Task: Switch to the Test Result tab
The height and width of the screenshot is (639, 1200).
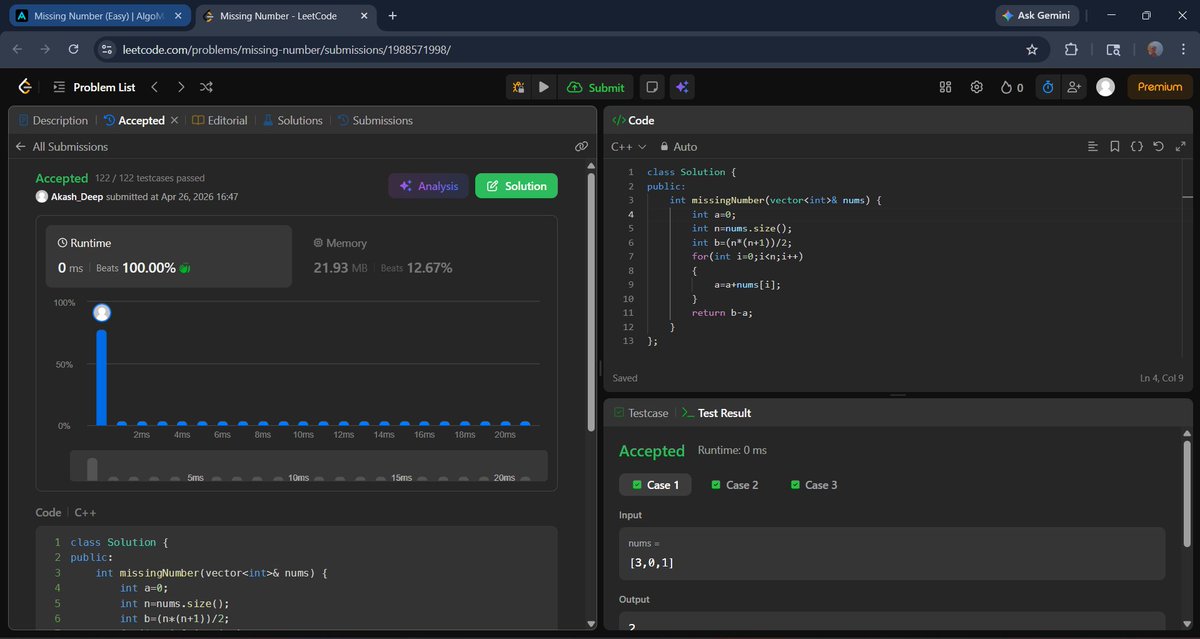Action: 716,413
